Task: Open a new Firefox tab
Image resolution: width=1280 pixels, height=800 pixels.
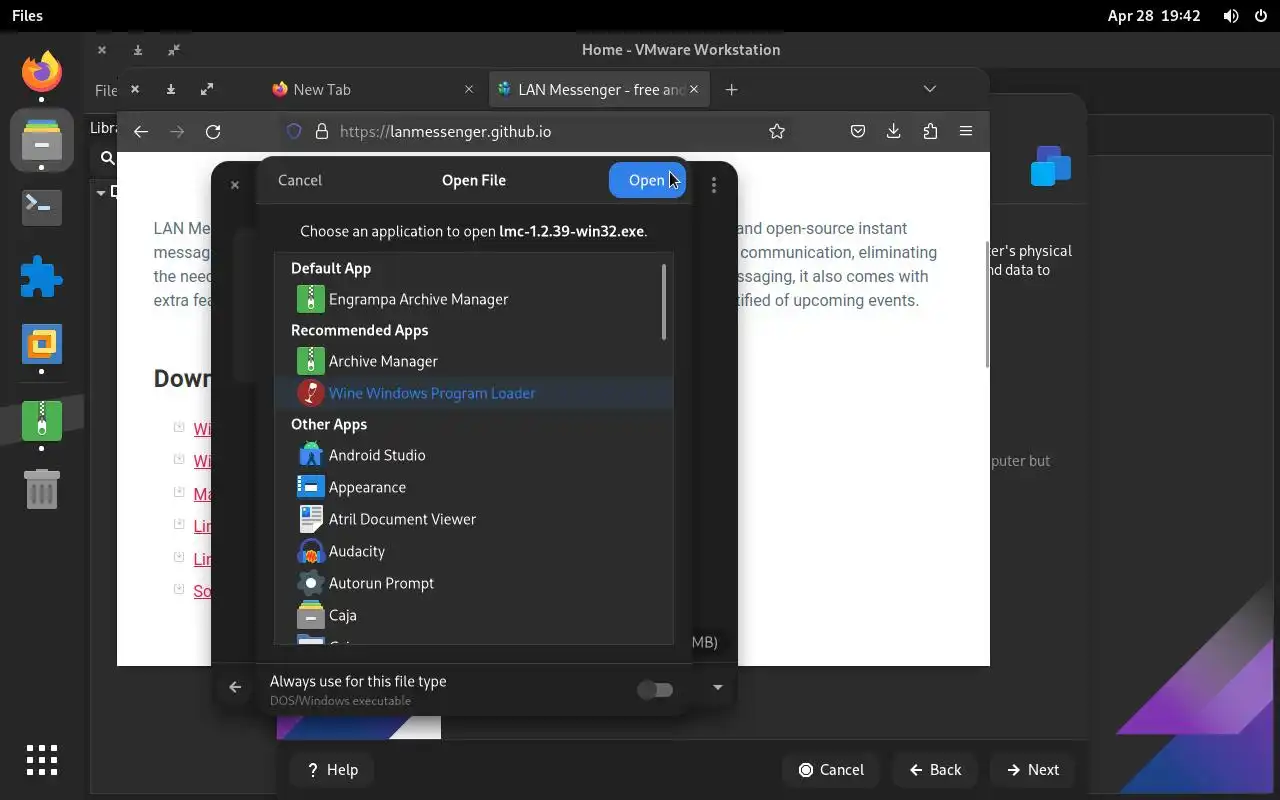Action: [731, 90]
